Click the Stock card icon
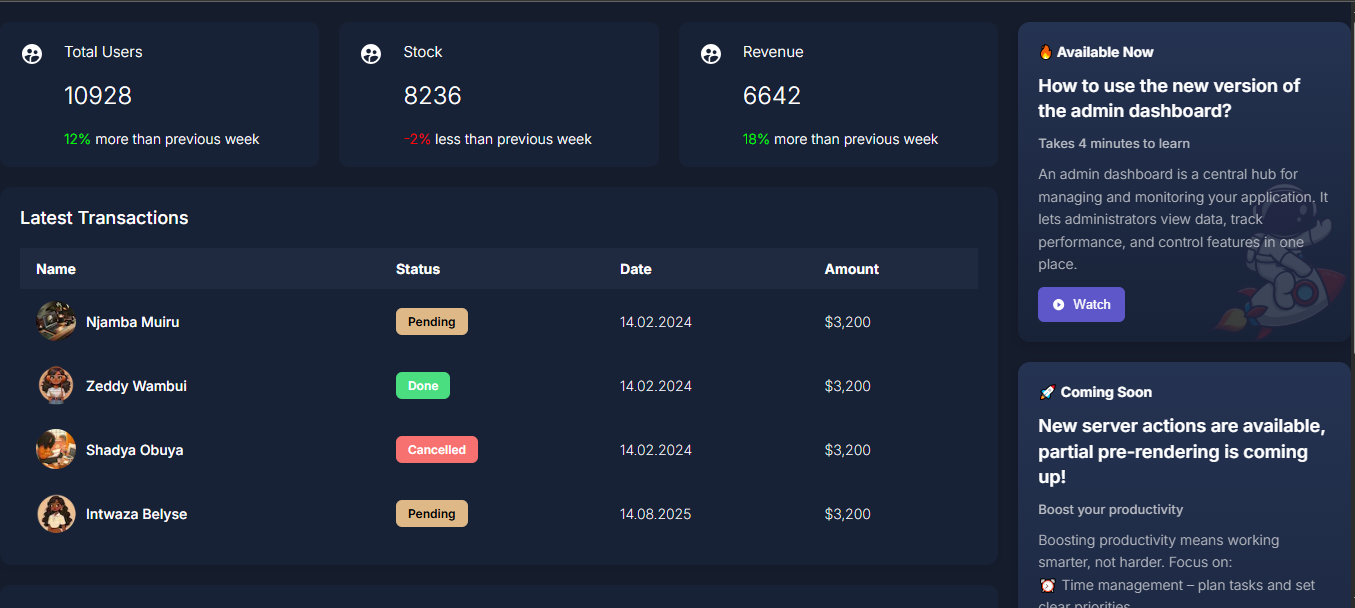Viewport: 1355px width, 608px height. (371, 54)
